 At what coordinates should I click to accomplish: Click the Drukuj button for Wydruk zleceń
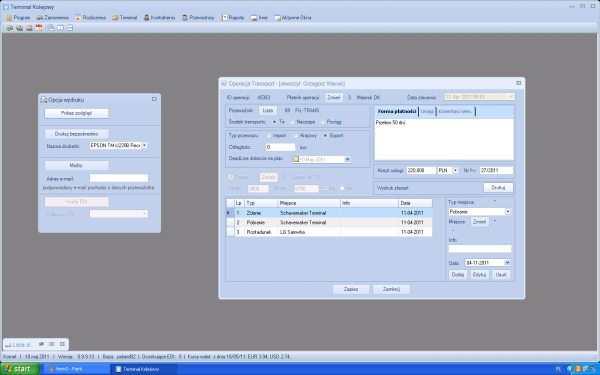click(498, 188)
